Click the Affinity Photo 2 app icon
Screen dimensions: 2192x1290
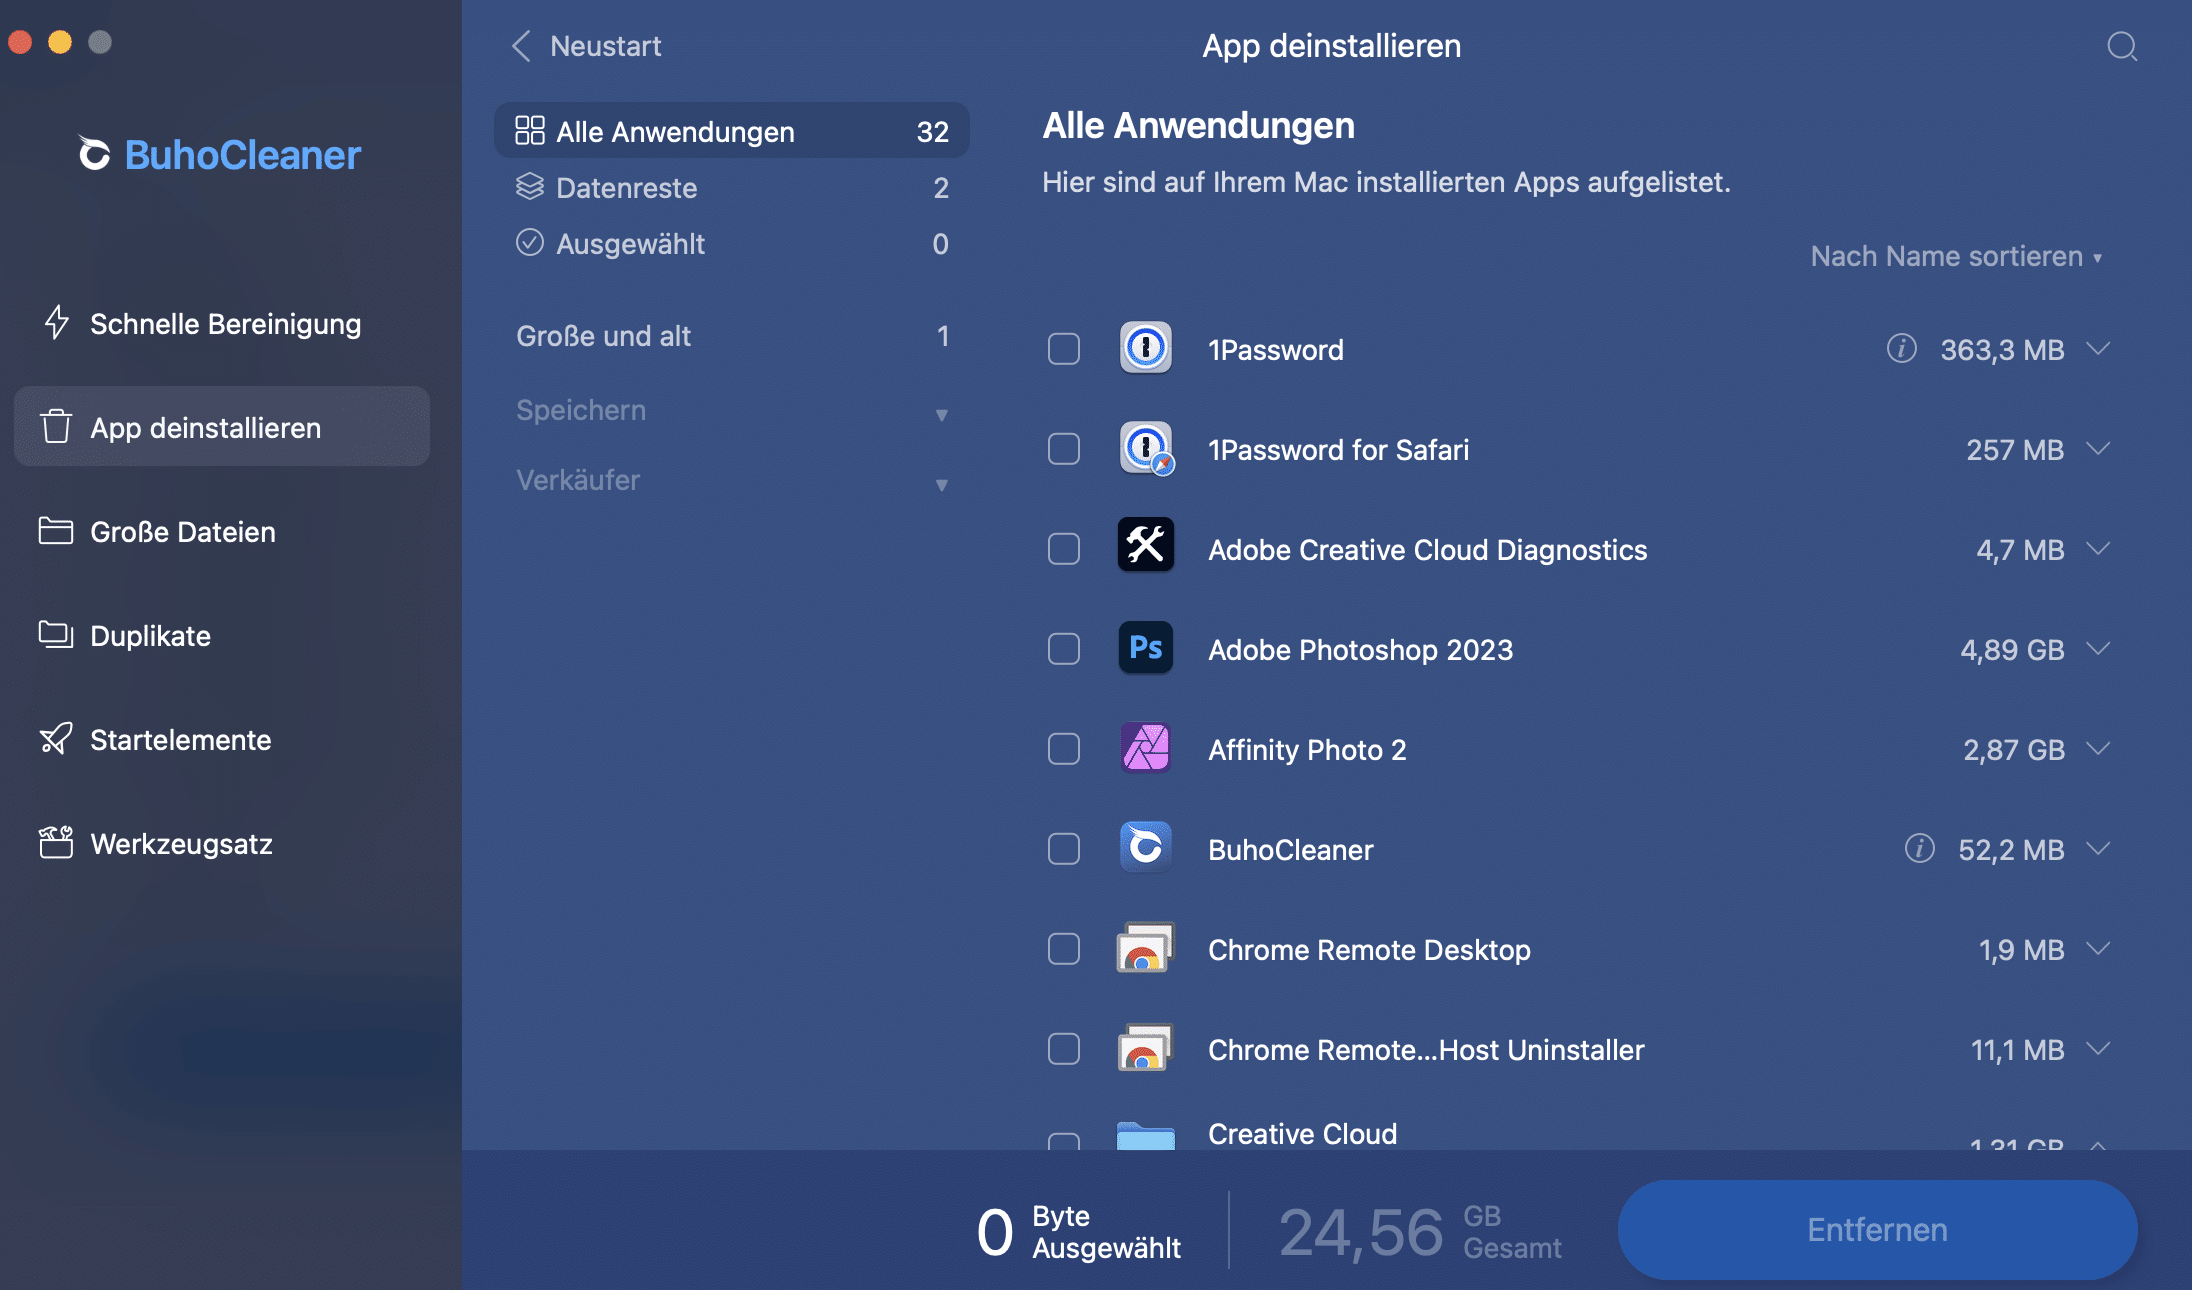tap(1146, 747)
